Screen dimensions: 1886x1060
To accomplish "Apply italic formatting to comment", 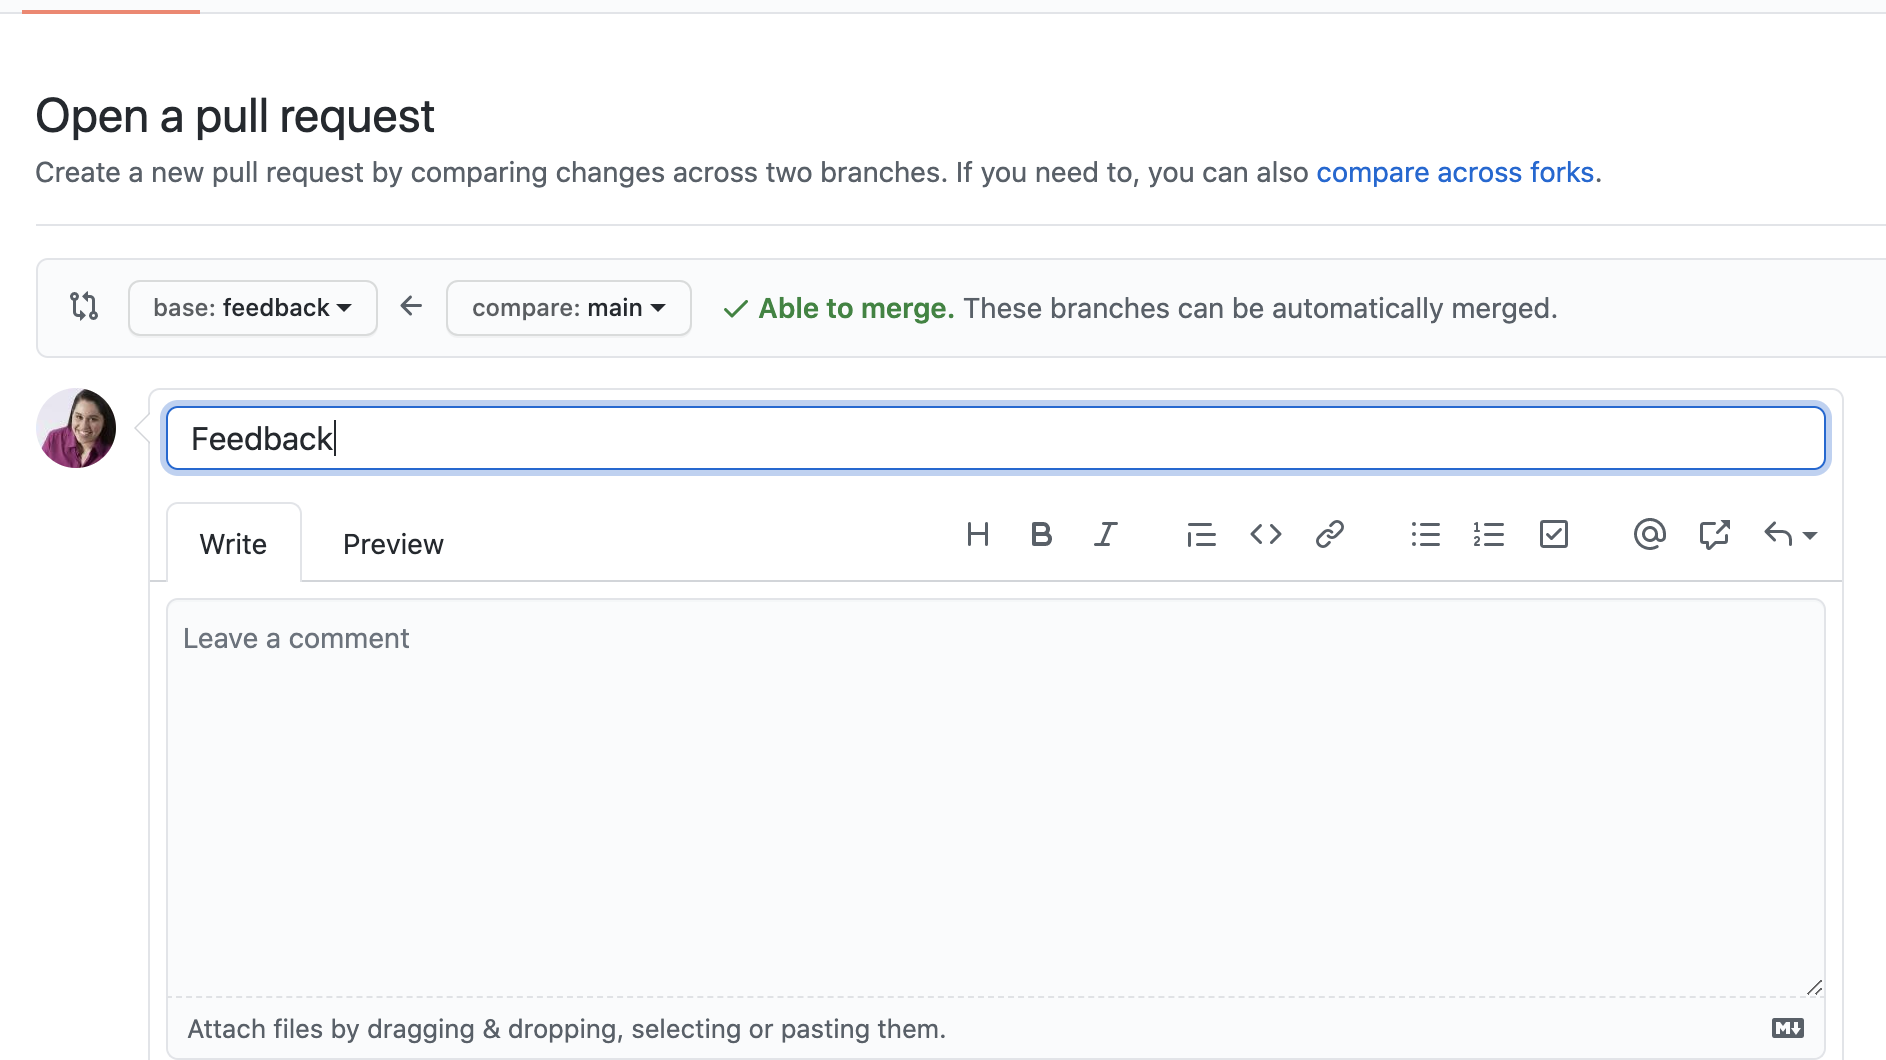I will click(1105, 534).
